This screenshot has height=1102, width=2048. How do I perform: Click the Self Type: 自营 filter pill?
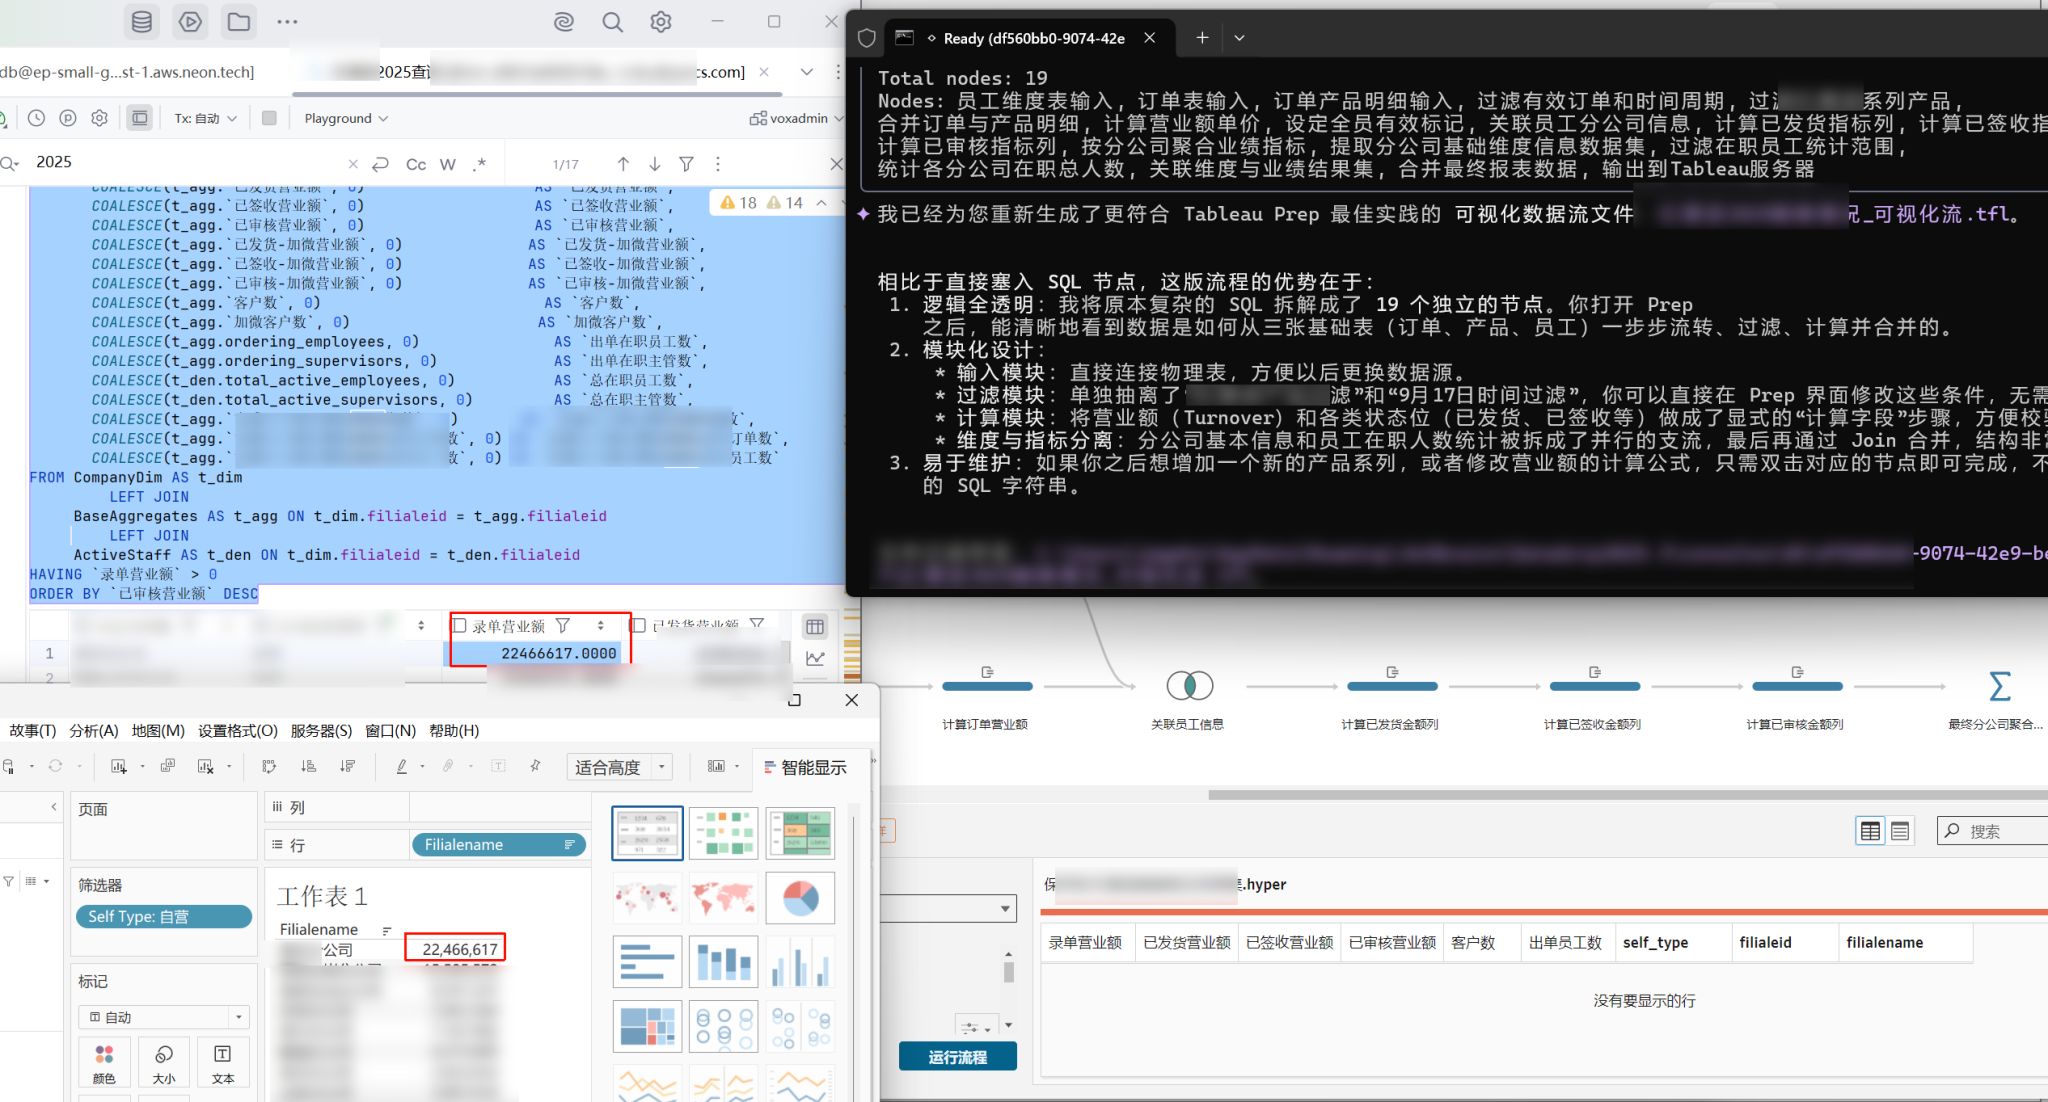[x=163, y=916]
